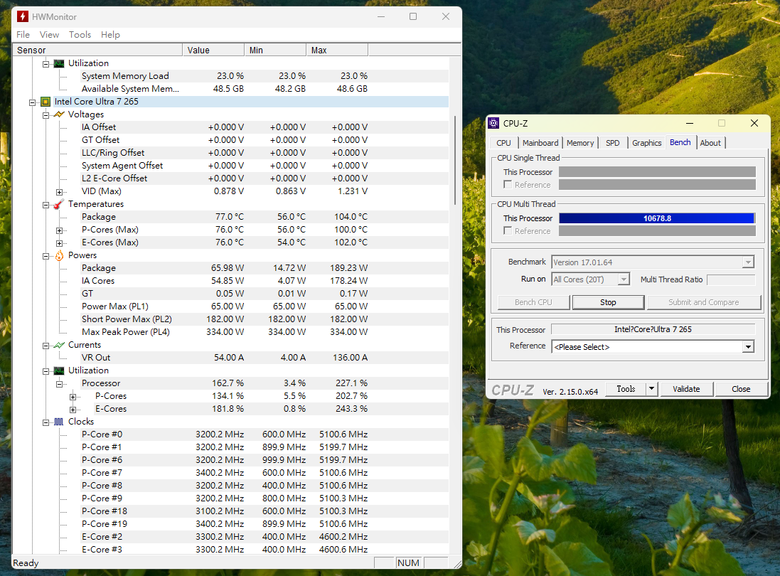Open the Tools dropdown arrow in CPU-Z
This screenshot has height=576, width=780.
coord(652,389)
